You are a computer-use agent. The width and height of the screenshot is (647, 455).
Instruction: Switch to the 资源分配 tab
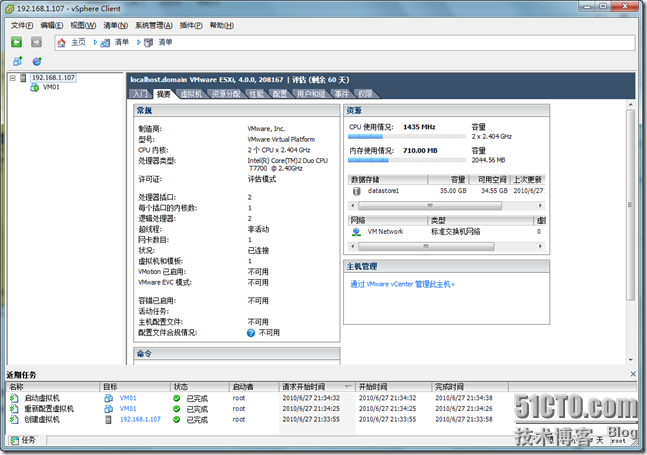(226, 94)
